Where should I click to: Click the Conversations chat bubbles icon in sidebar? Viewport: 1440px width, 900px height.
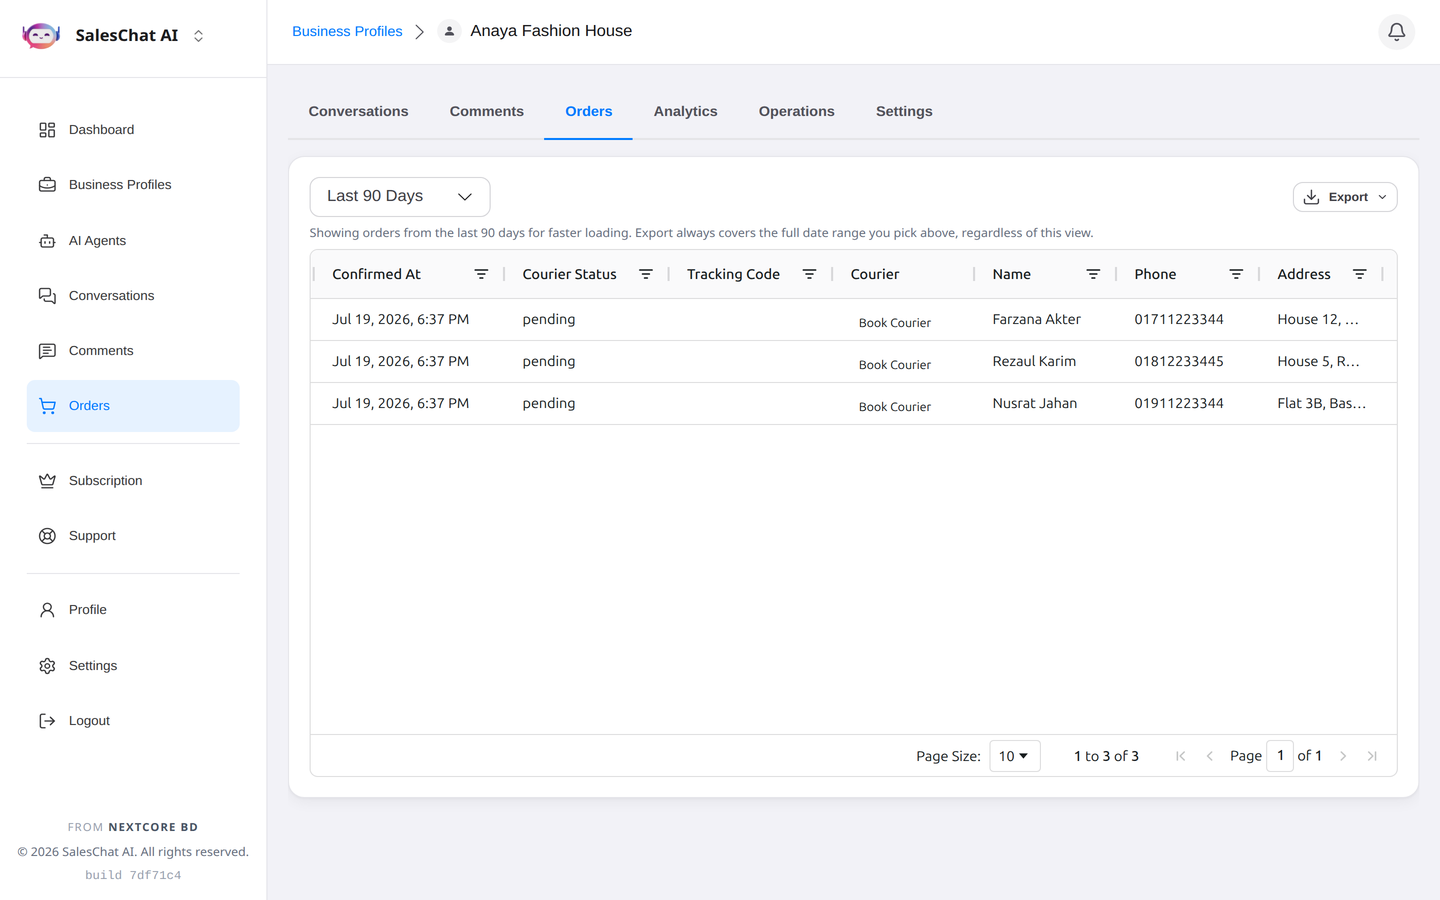click(x=47, y=296)
